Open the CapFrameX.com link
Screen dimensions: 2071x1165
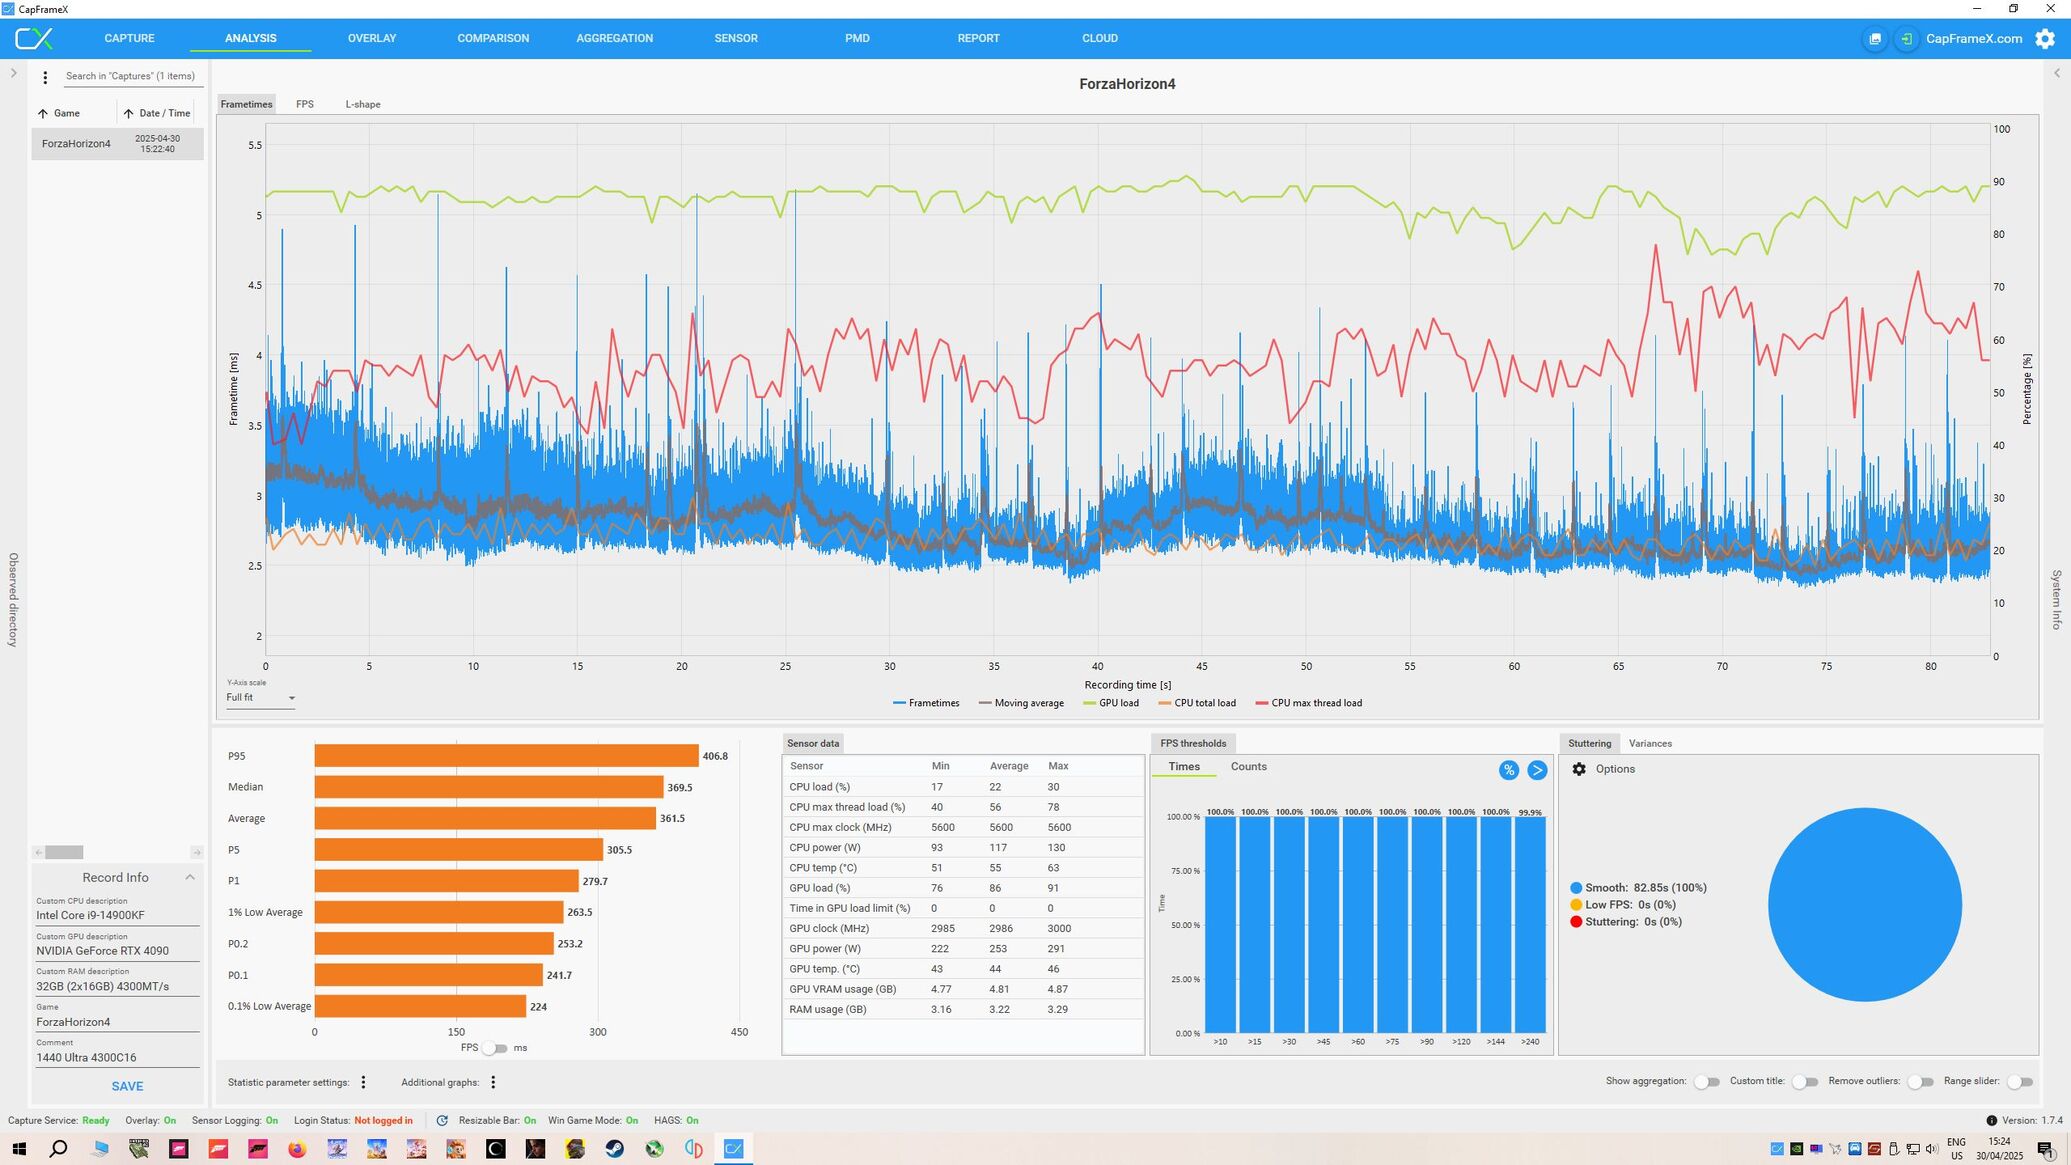point(1974,38)
